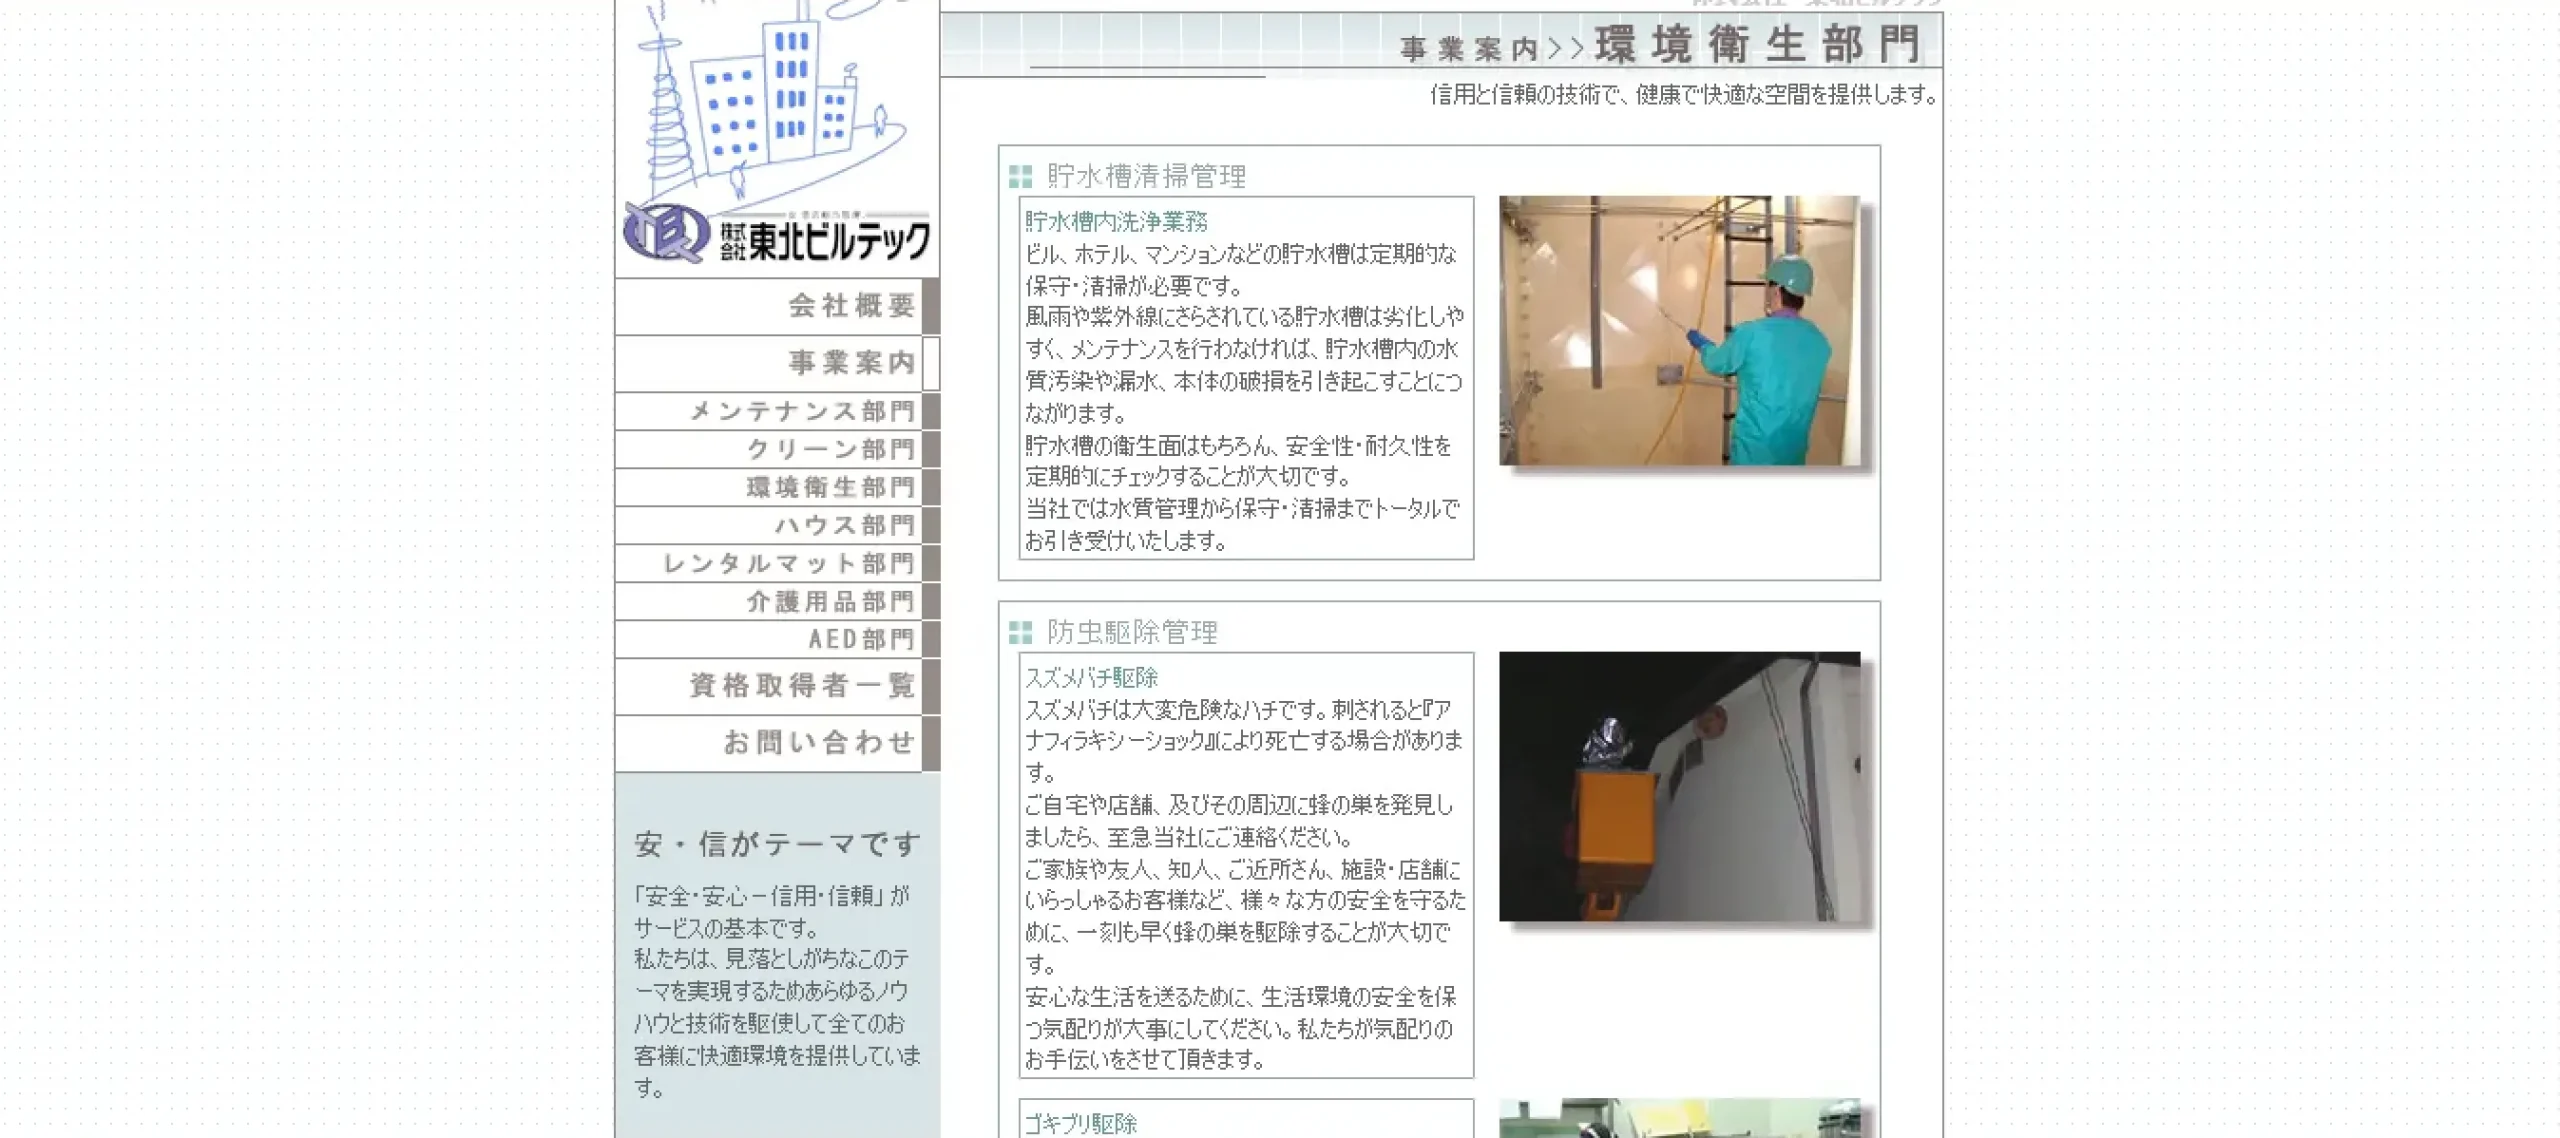This screenshot has width=2560, height=1138.
Task: Go to メンテナンス部門 page
Action: [x=777, y=411]
